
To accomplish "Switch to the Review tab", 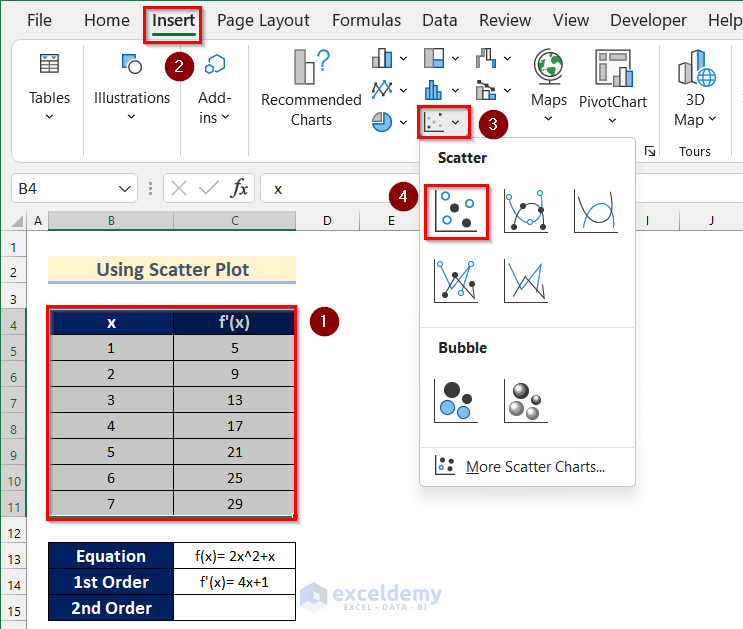I will [x=505, y=20].
